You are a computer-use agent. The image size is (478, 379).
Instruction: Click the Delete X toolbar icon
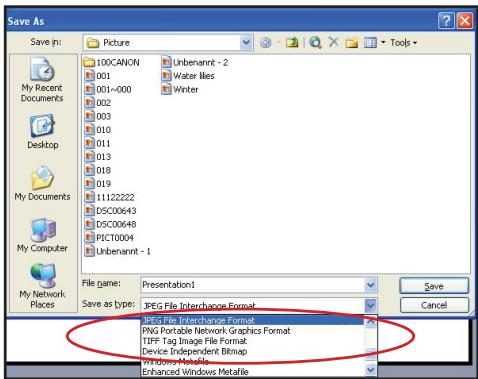[334, 42]
